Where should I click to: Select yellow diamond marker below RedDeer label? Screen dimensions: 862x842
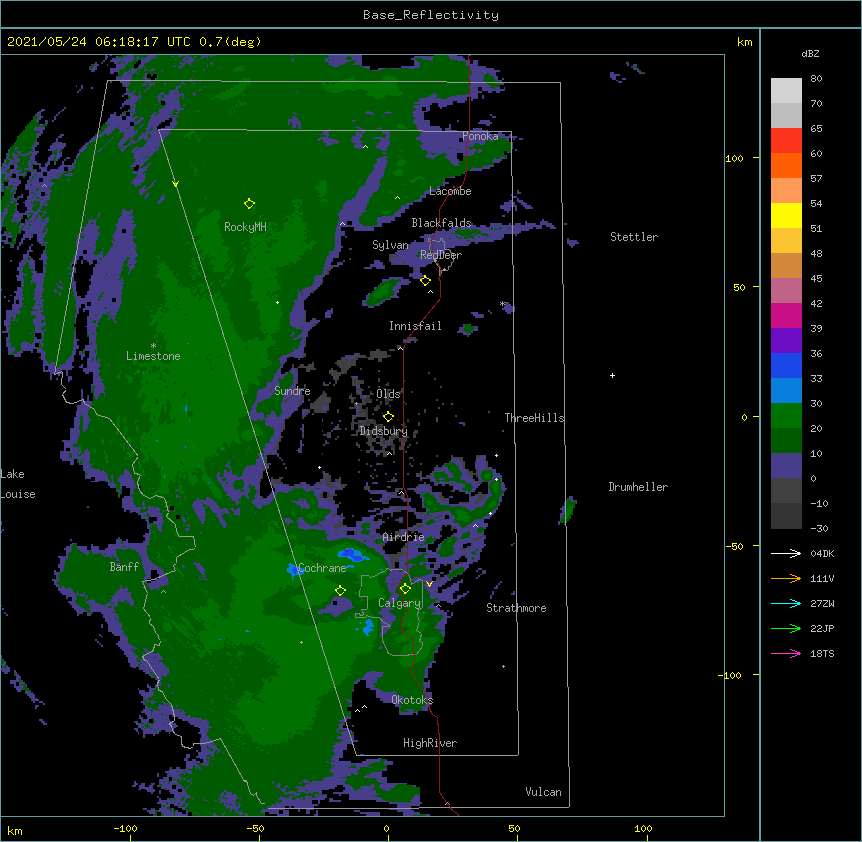[425, 281]
